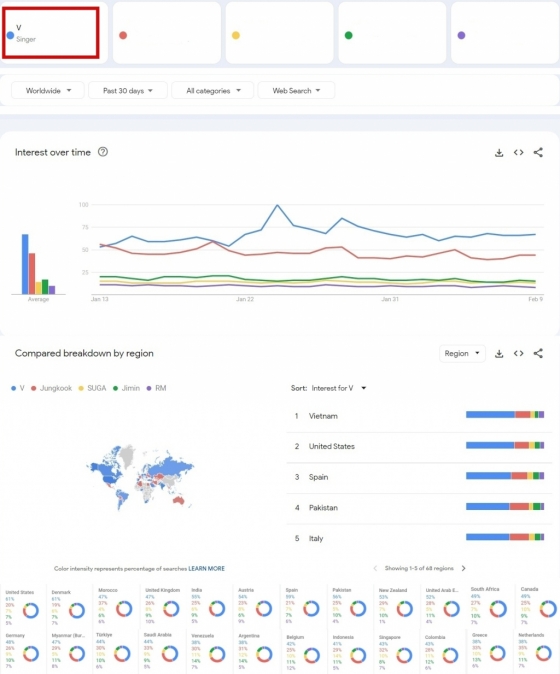560x674 pixels.
Task: Click the 'Showing 1-5 of 68 regions' text
Action: pyautogui.click(x=419, y=568)
